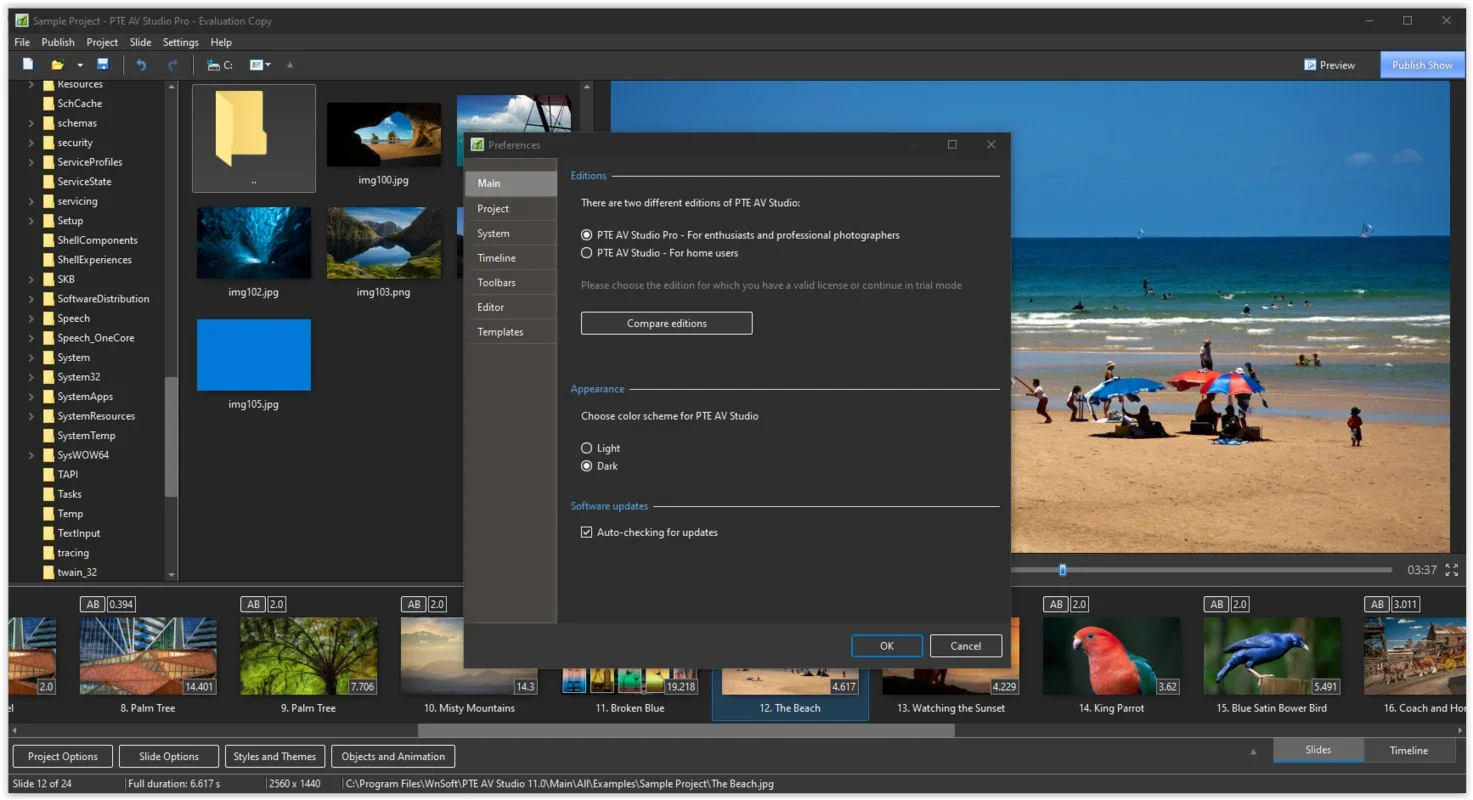
Task: Open the File menu
Action: pyautogui.click(x=22, y=42)
